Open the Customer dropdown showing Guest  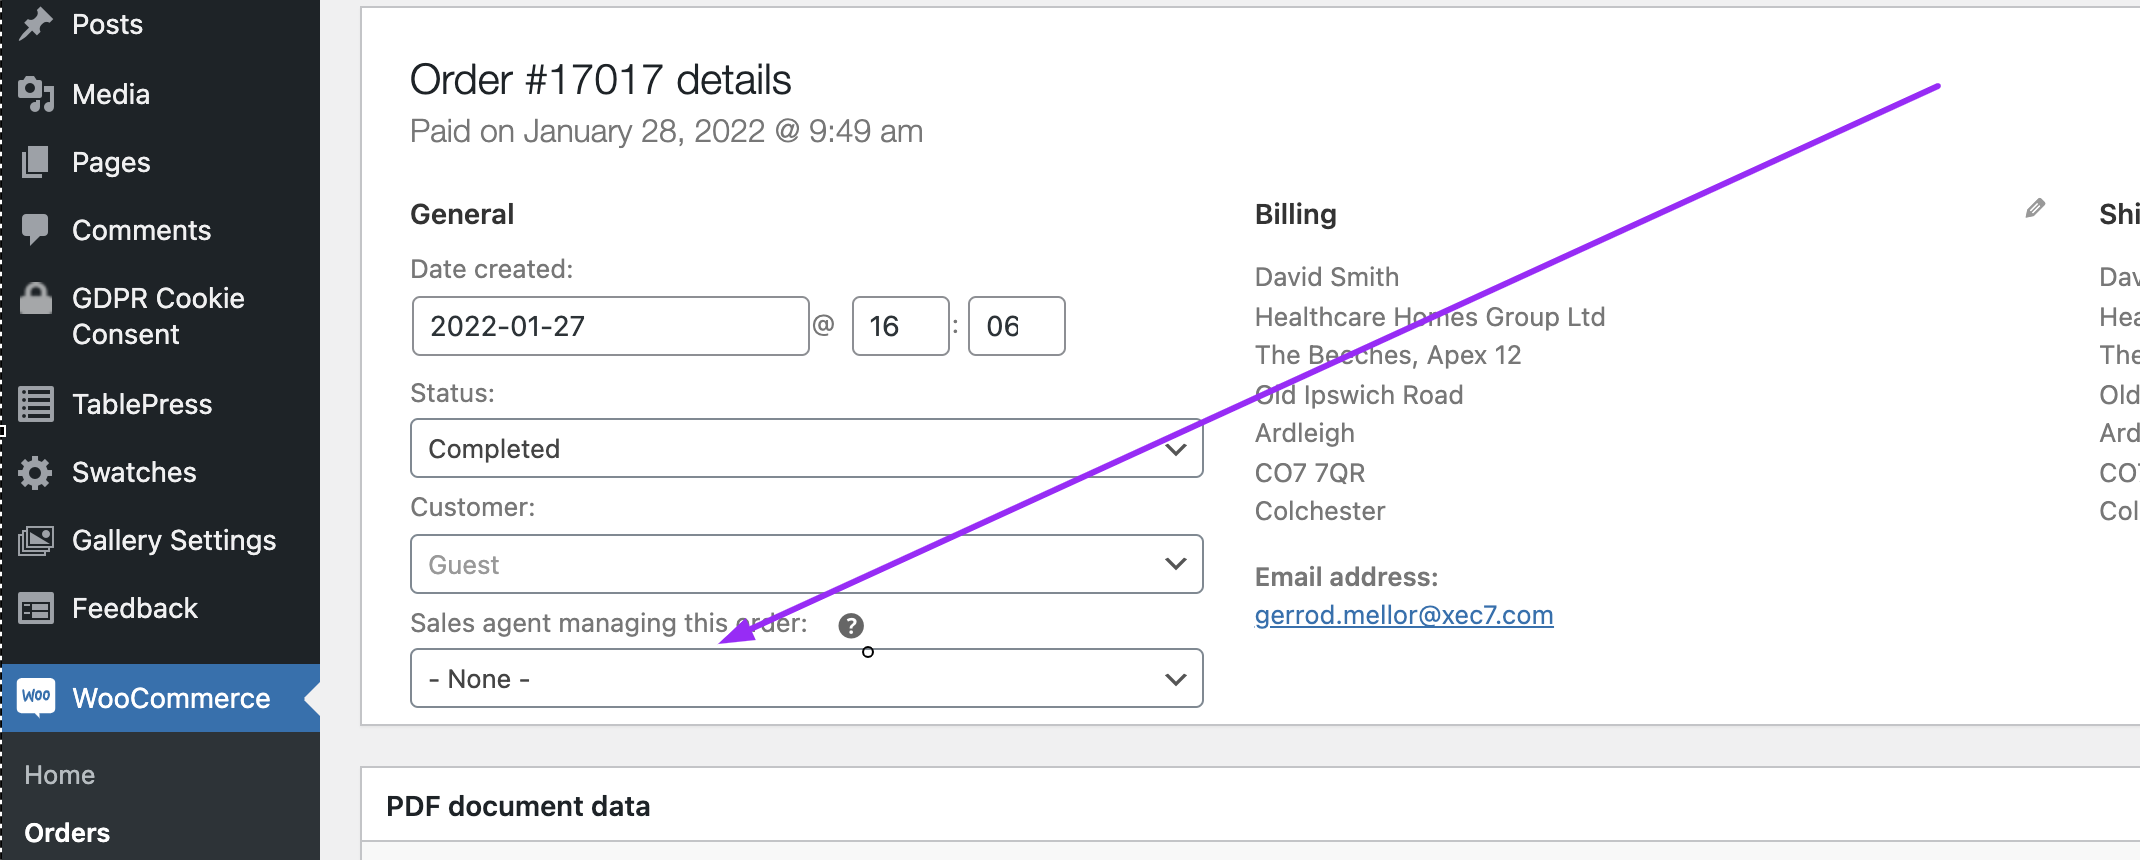pyautogui.click(x=806, y=564)
